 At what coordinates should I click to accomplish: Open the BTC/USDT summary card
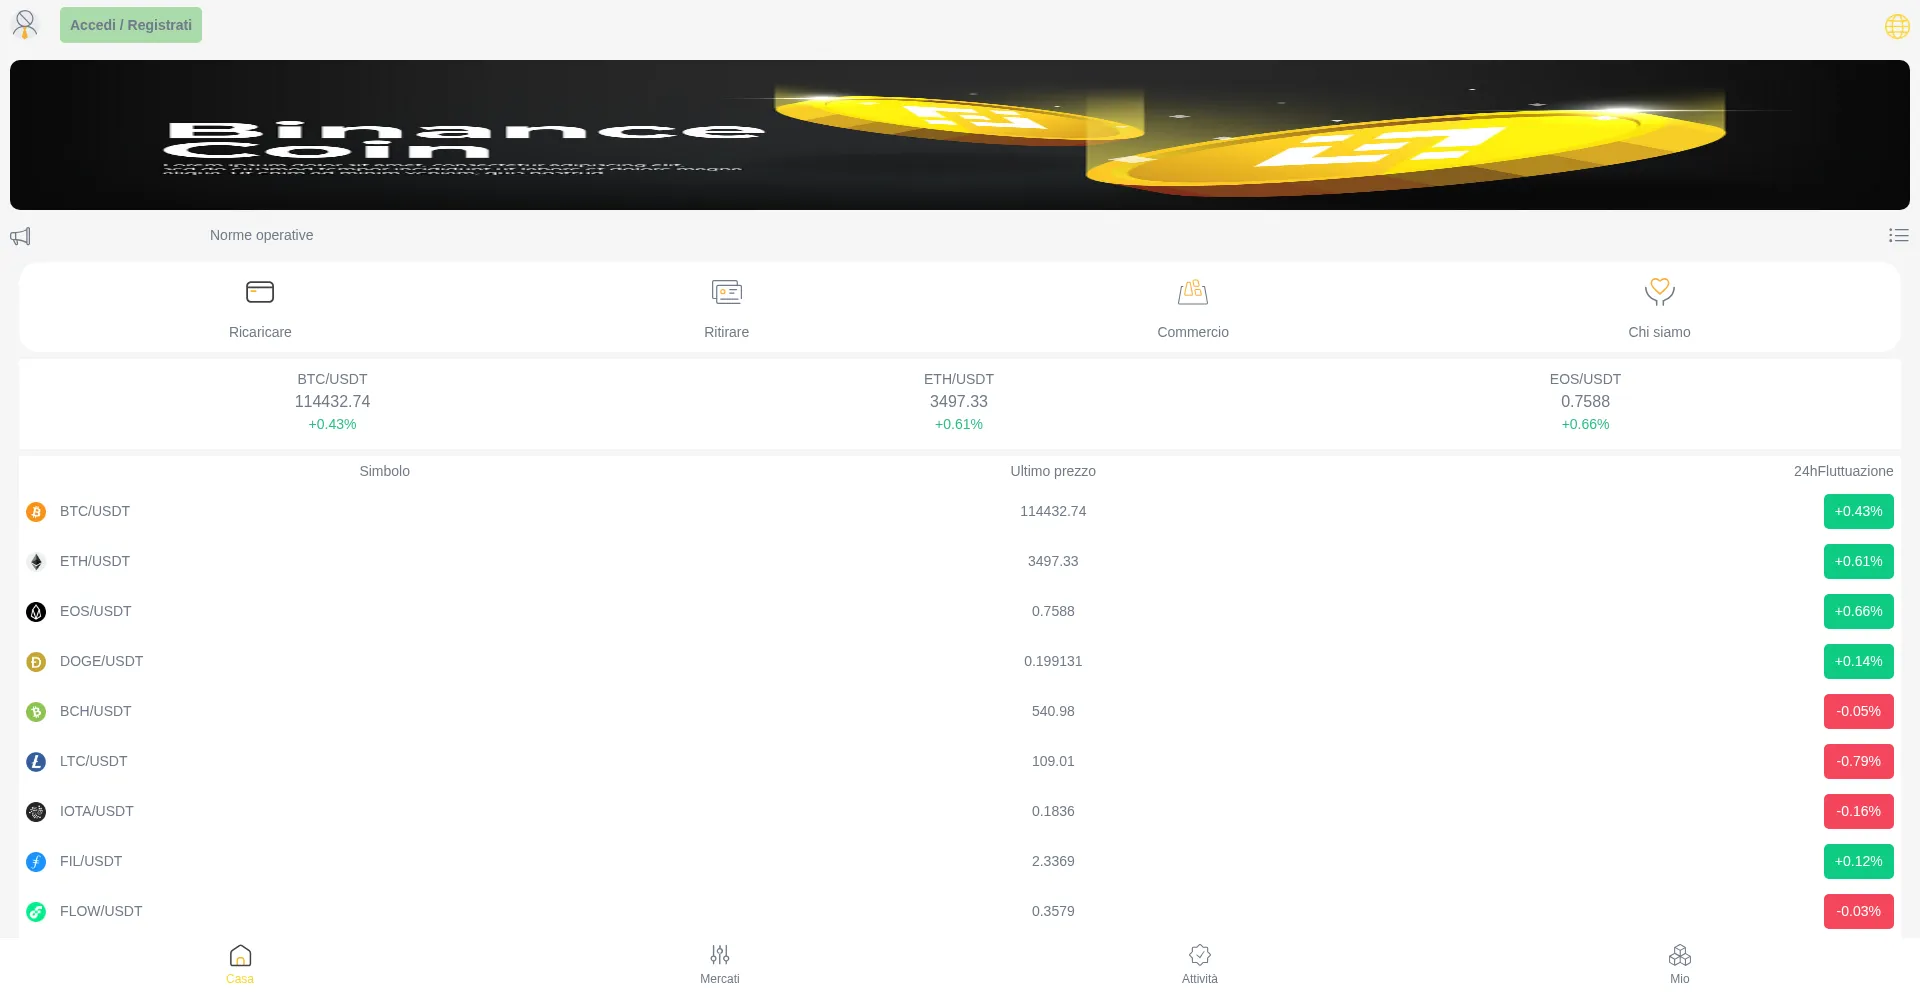[x=332, y=402]
